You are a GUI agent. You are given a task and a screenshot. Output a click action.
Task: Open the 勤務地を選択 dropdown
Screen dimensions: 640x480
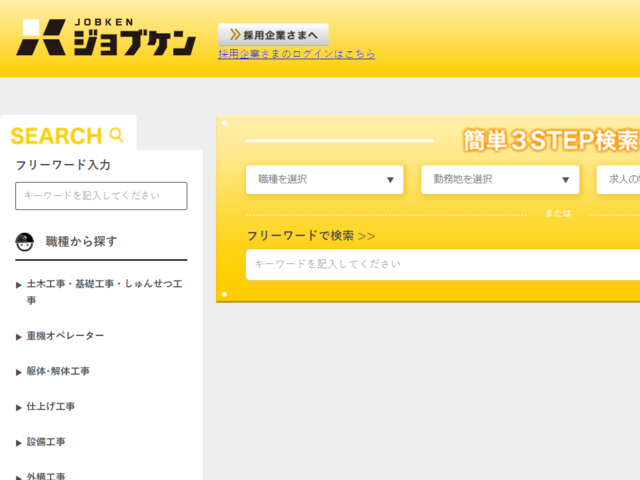[x=500, y=180]
